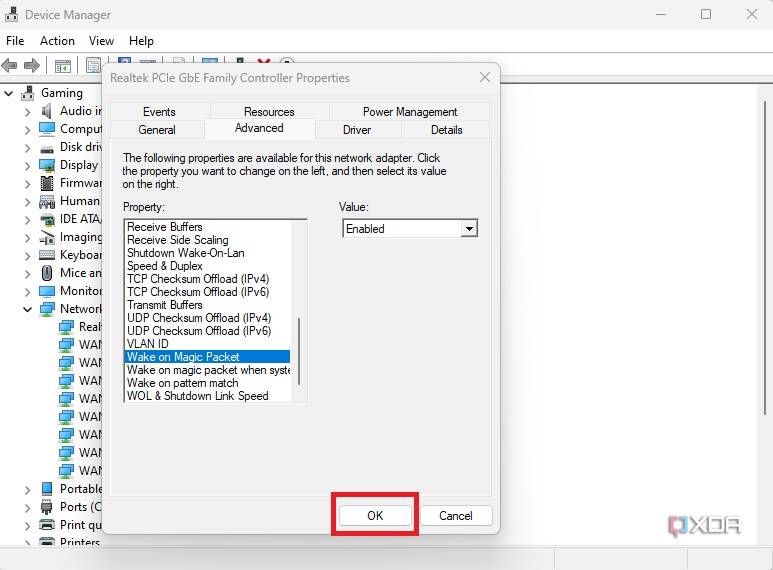The width and height of the screenshot is (773, 570).
Task: Select 'Transmit Buffers' property
Action: pyautogui.click(x=165, y=305)
